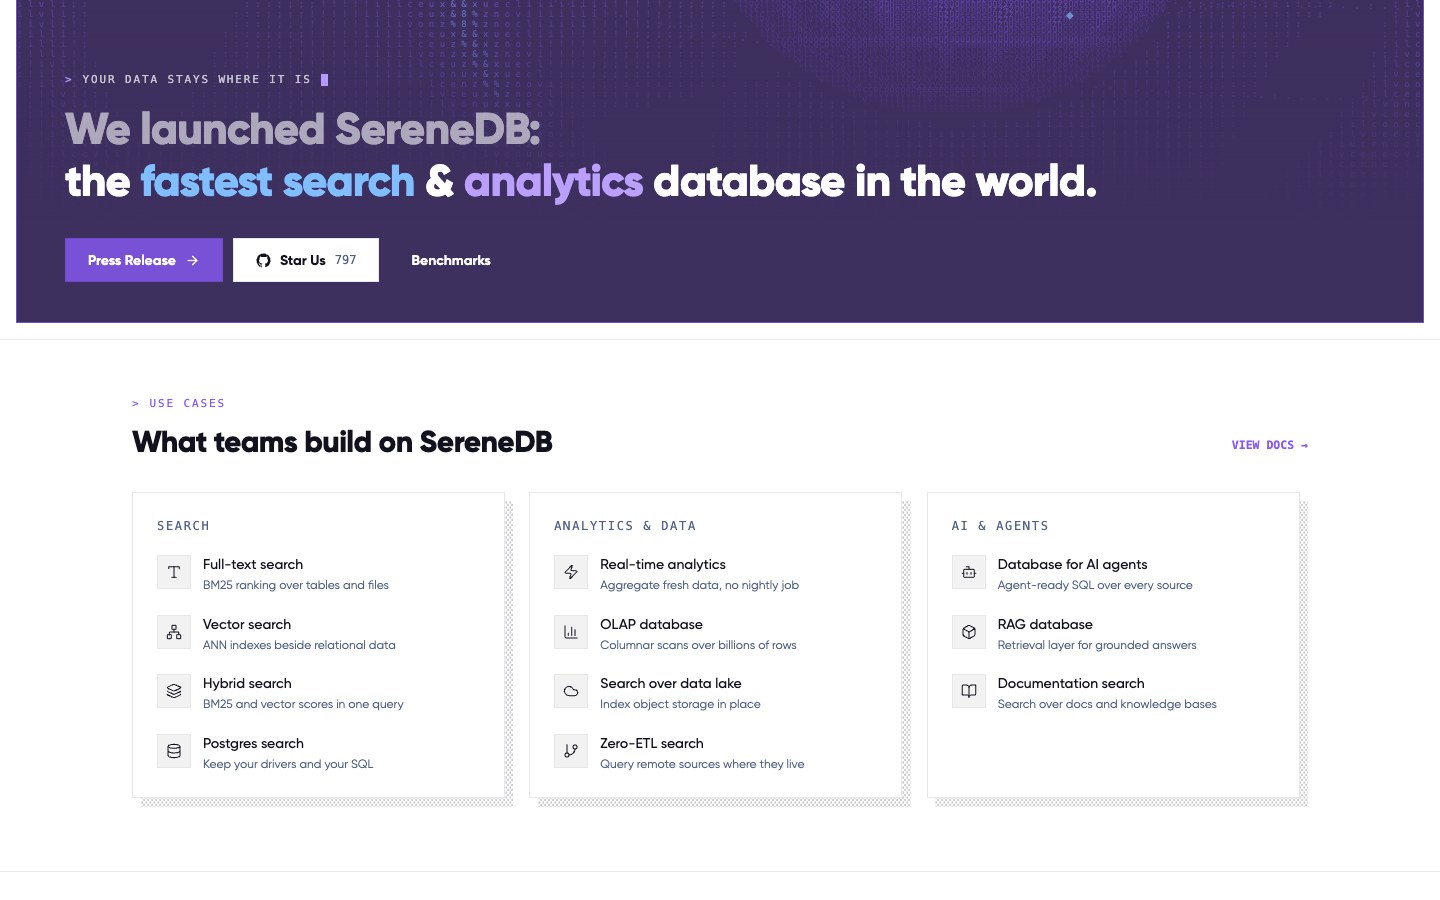Click the USE CASES section label
Image resolution: width=1440 pixels, height=900 pixels.
[179, 403]
